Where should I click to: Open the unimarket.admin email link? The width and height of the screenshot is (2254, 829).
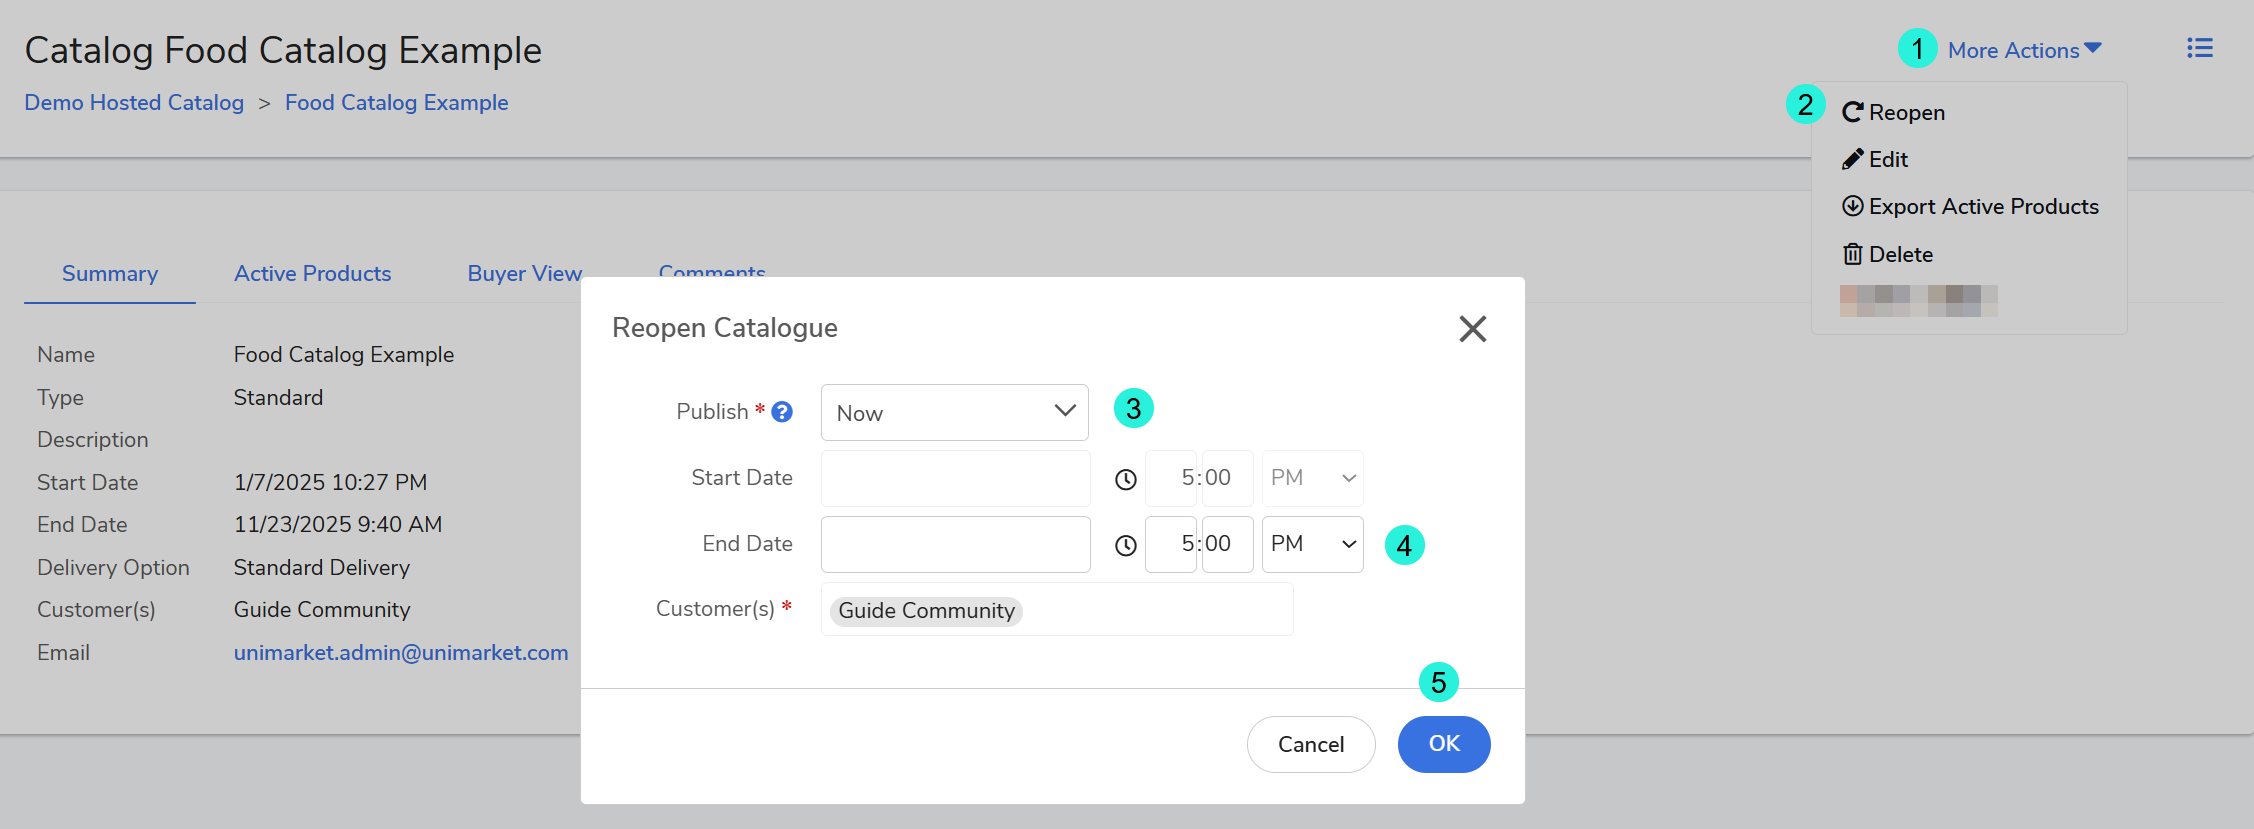coord(400,652)
